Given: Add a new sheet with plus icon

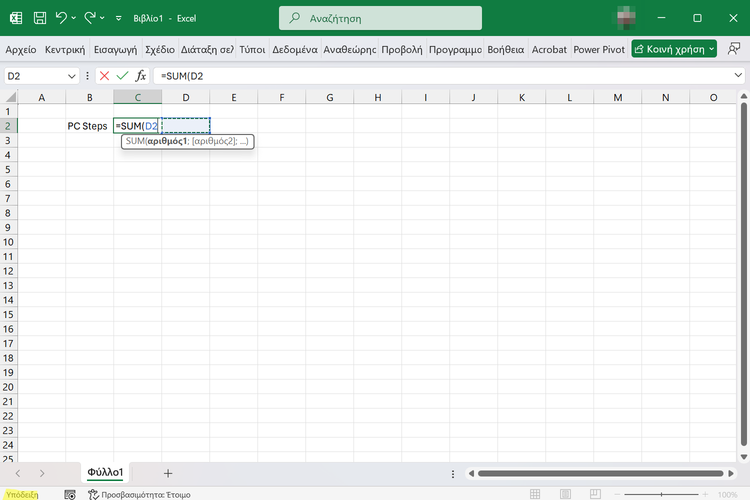Looking at the screenshot, I should click(x=168, y=473).
